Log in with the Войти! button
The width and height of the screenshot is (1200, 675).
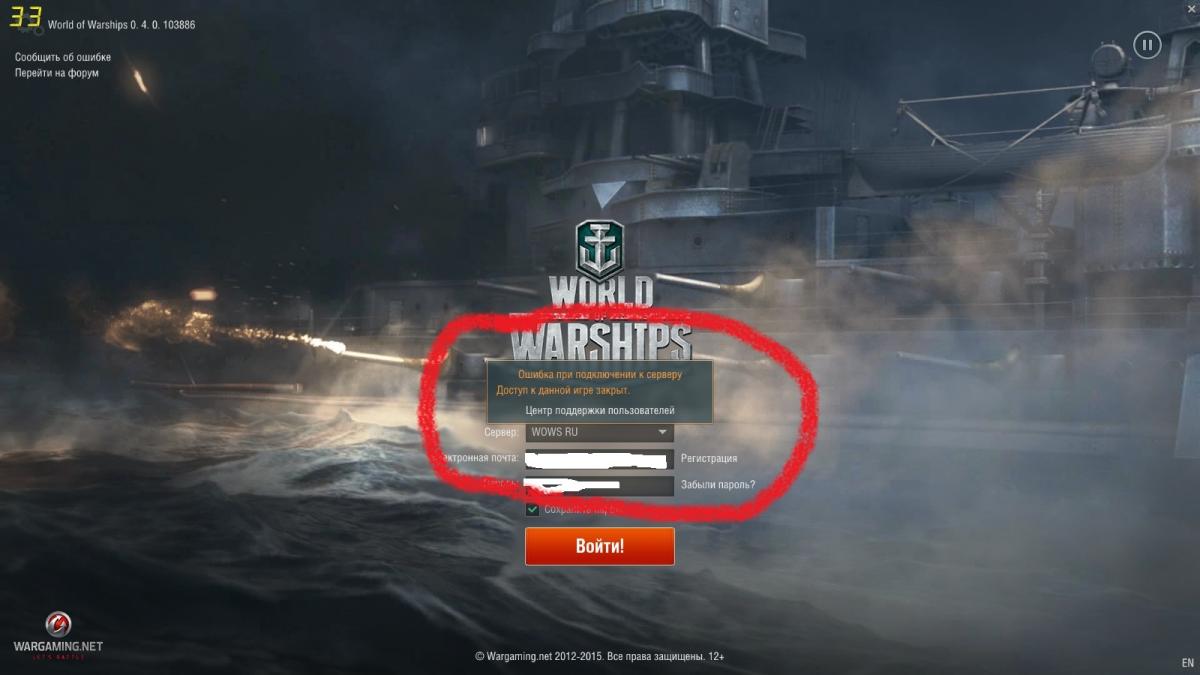[x=600, y=546]
